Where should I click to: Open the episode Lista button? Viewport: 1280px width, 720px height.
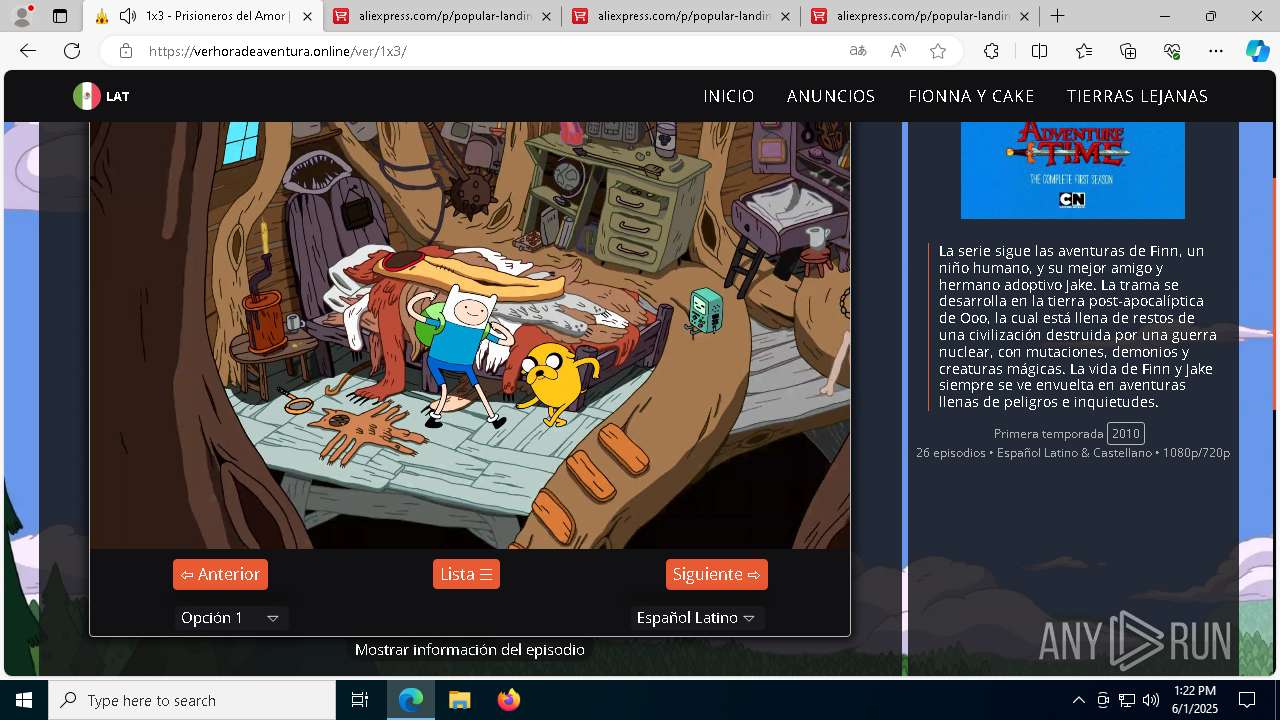click(x=466, y=574)
